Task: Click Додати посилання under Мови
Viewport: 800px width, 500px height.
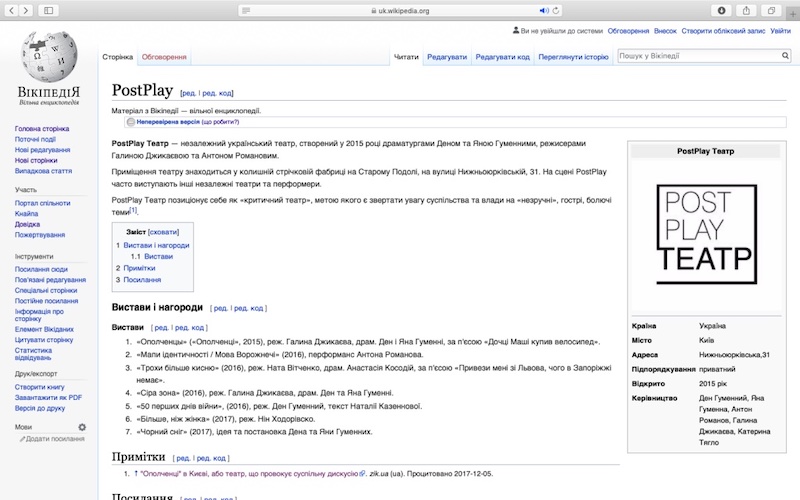Action: click(x=55, y=439)
